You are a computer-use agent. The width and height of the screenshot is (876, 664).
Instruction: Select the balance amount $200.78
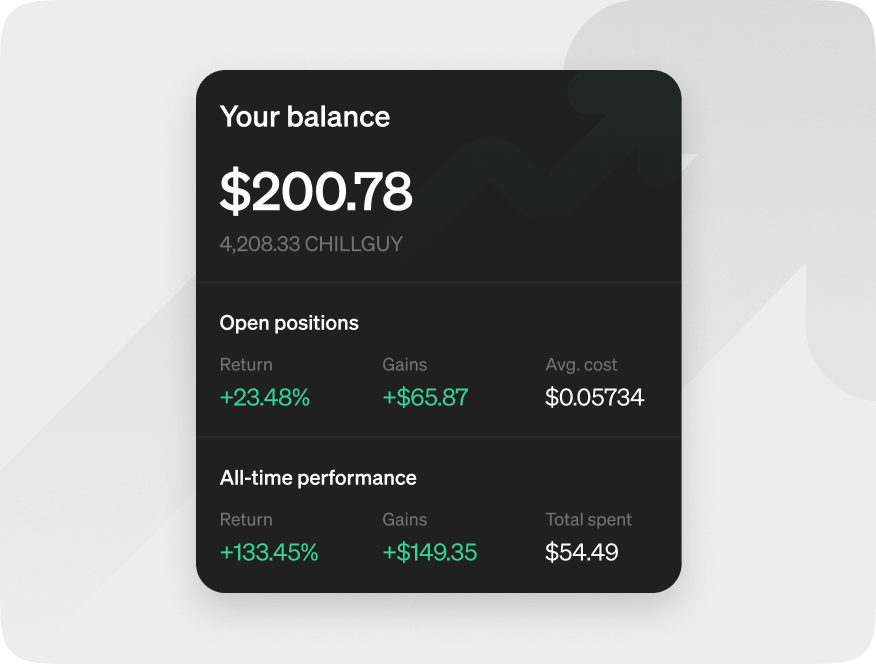pyautogui.click(x=316, y=191)
